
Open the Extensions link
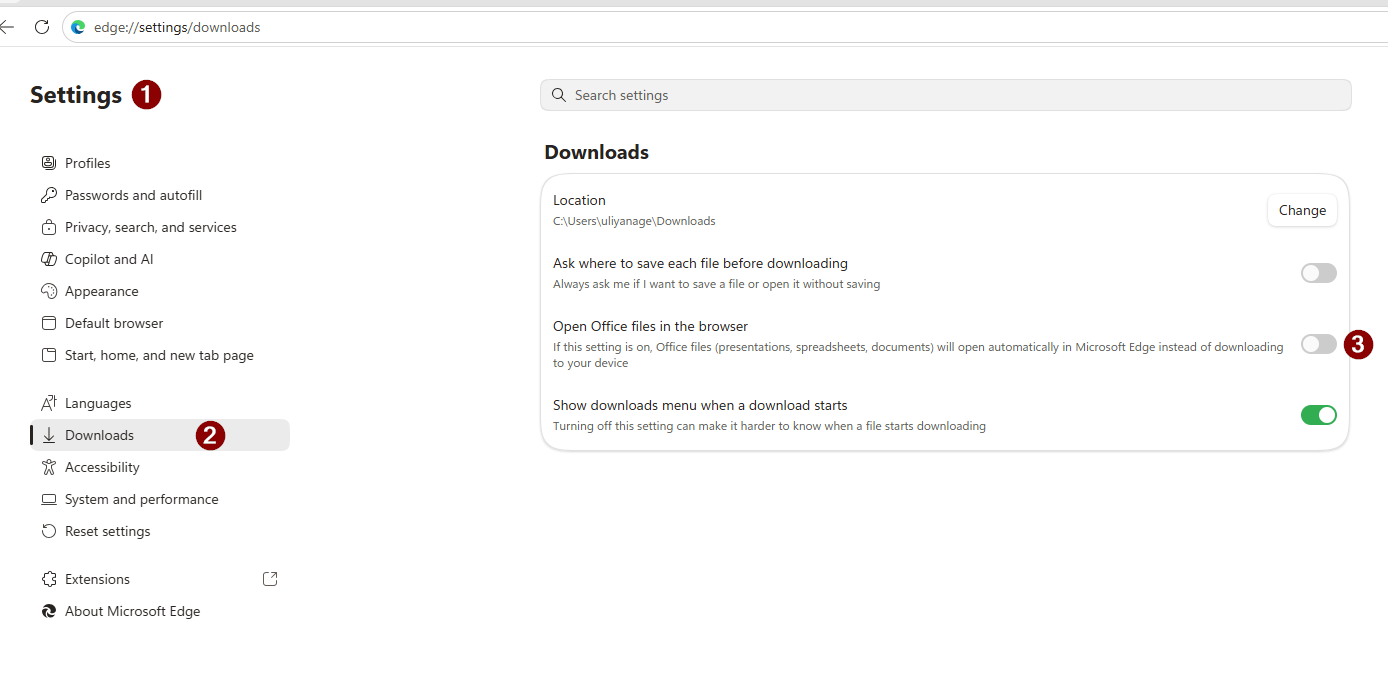(160, 579)
